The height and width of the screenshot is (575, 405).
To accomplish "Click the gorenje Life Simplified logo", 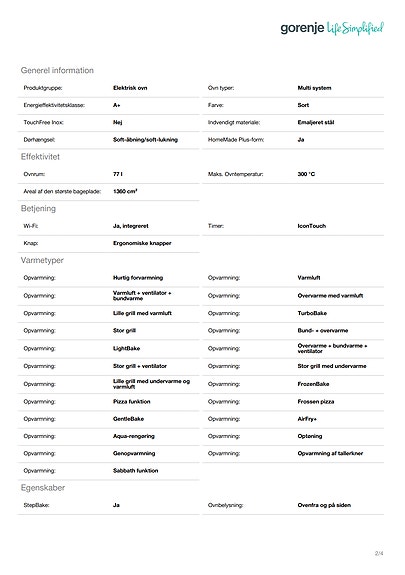I will [x=332, y=29].
